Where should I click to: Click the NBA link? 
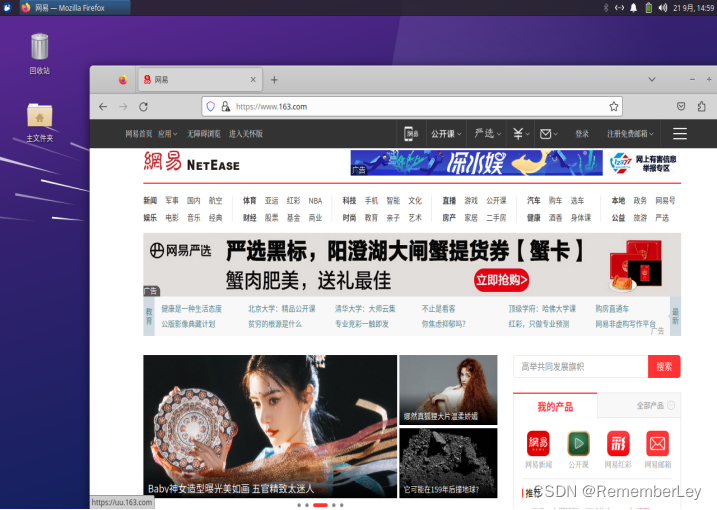click(315, 201)
